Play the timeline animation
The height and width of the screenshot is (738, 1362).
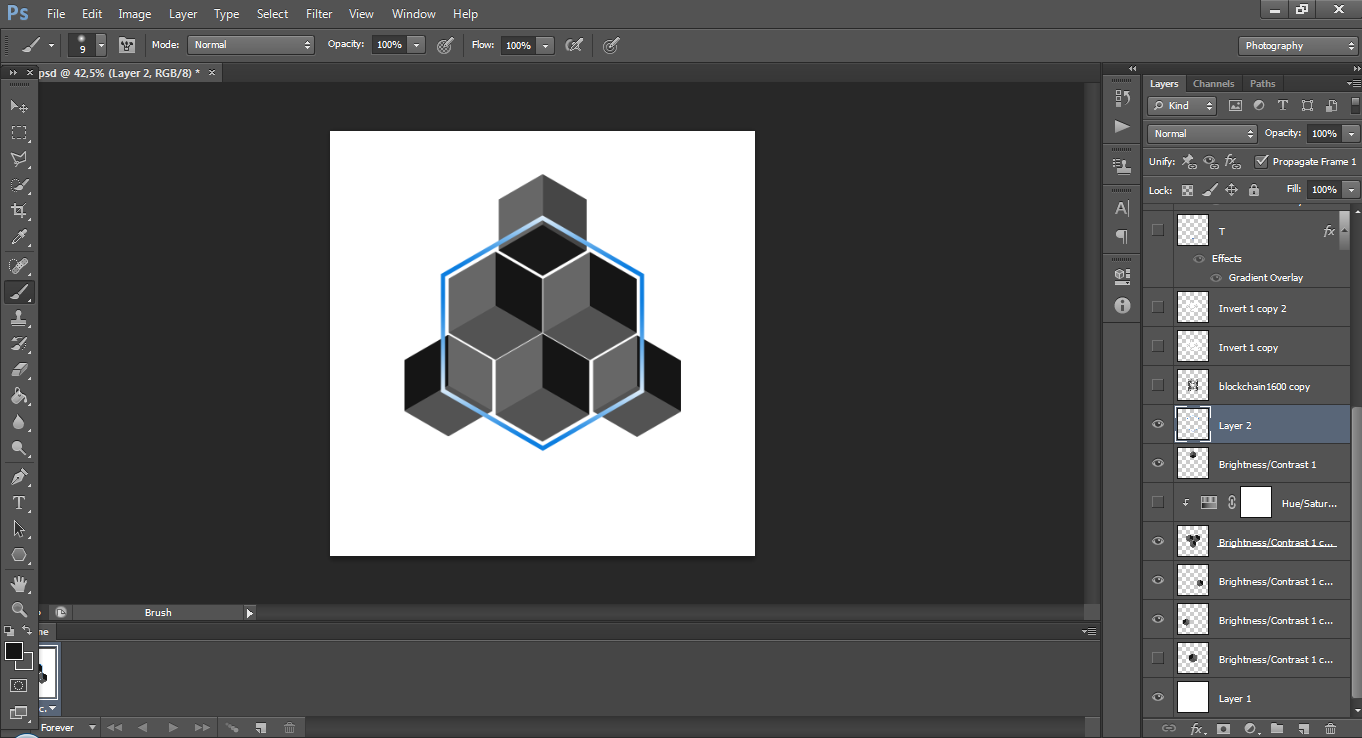[x=173, y=728]
